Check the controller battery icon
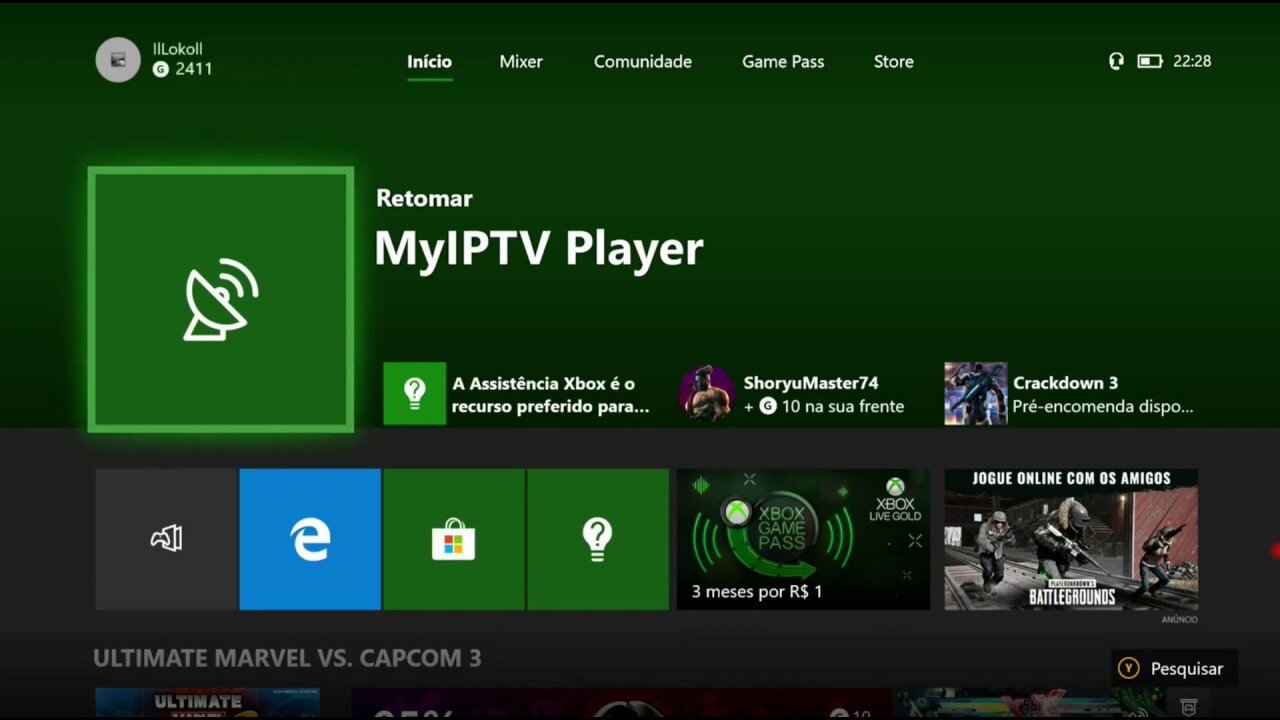The height and width of the screenshot is (720, 1280). (1150, 61)
